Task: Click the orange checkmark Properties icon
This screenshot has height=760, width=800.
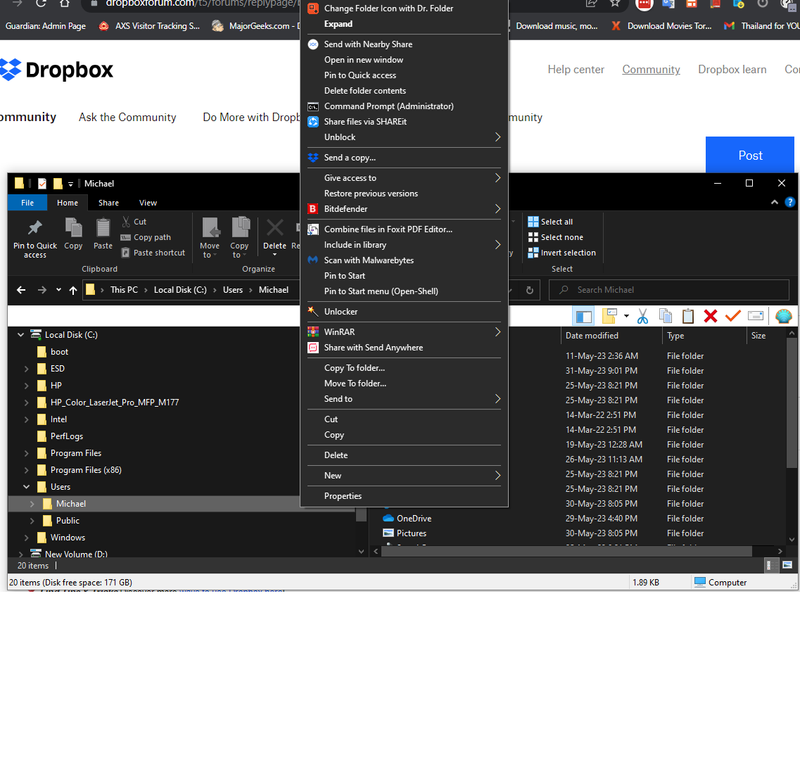Action: pyautogui.click(x=733, y=316)
